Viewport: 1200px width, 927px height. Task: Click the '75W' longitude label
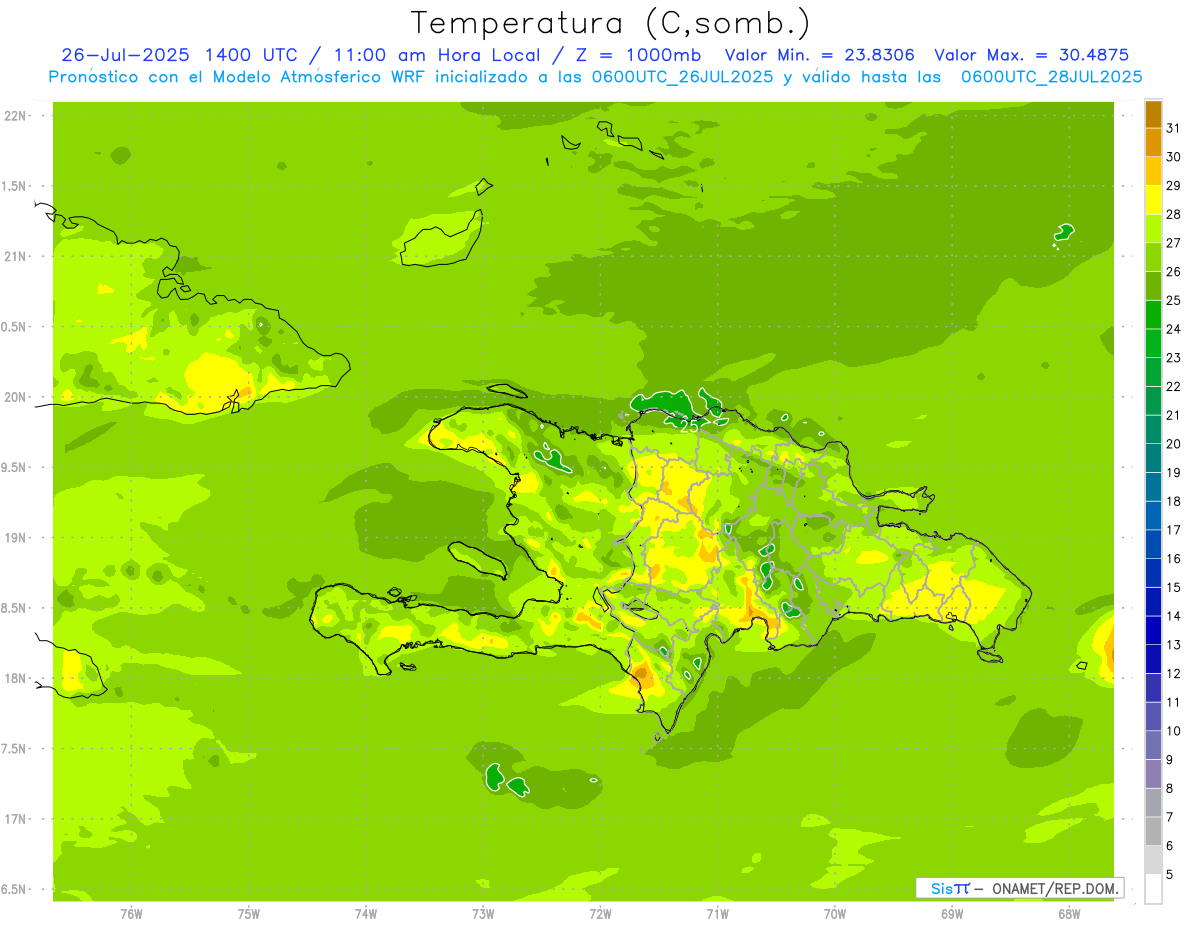(x=248, y=913)
